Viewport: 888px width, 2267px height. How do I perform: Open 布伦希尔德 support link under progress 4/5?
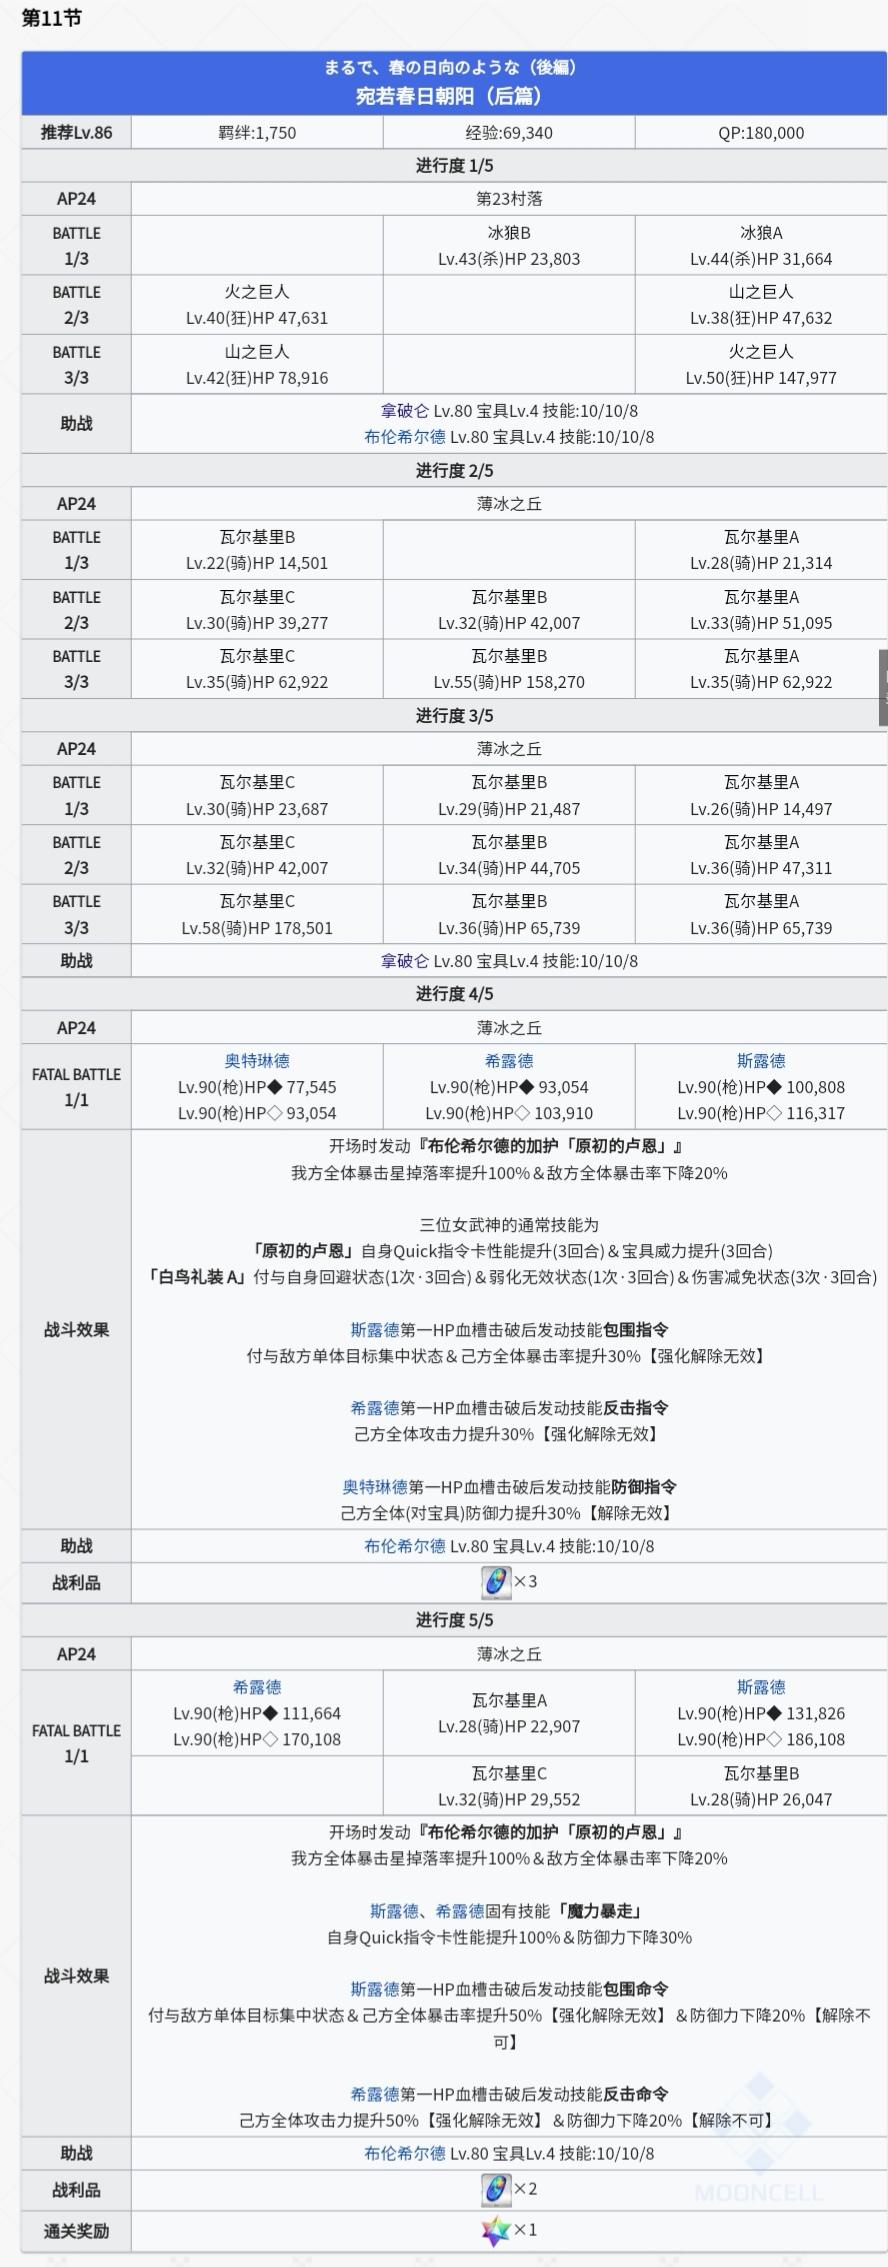pos(405,1546)
